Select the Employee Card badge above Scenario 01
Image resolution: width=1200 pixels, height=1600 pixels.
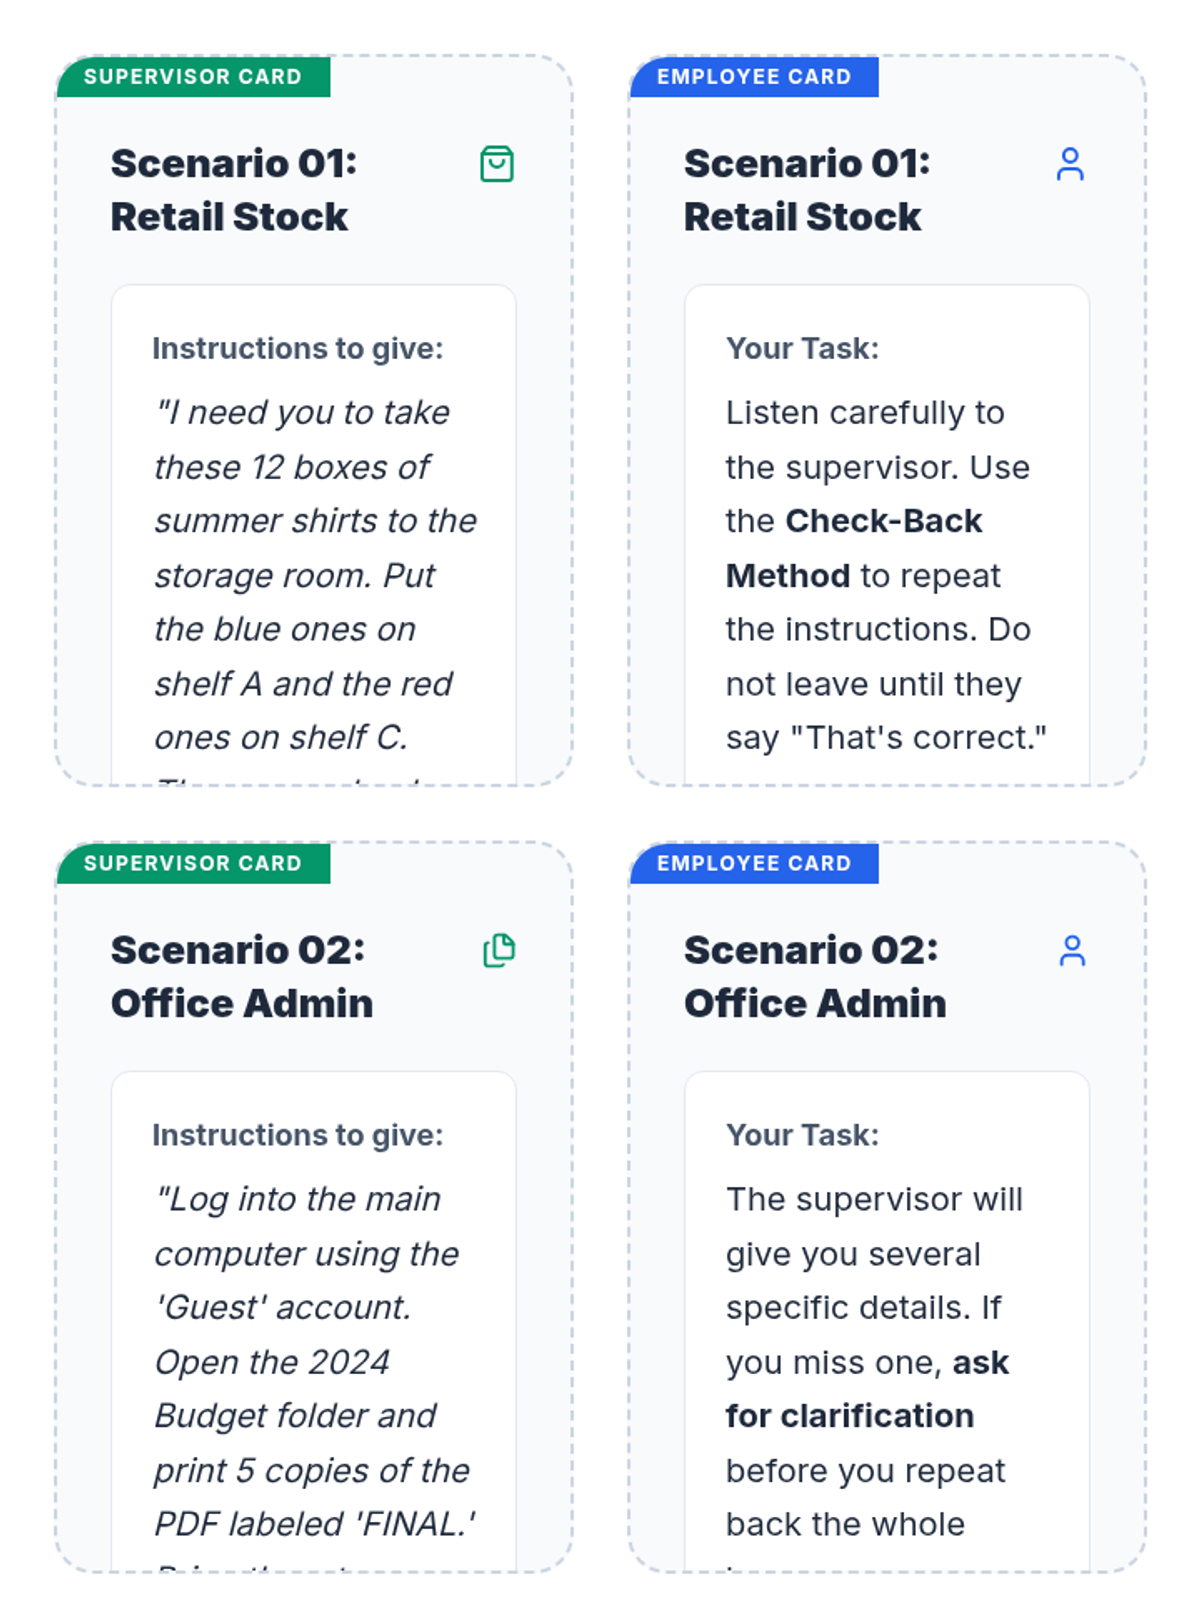tap(754, 77)
